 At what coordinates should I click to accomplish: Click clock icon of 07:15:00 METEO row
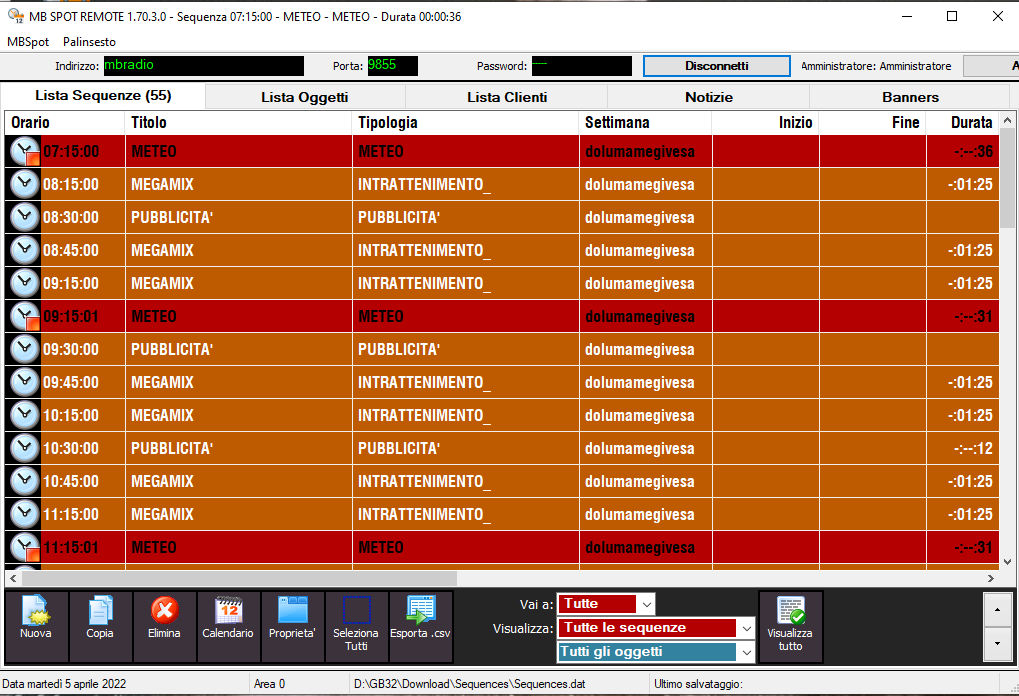pos(24,152)
